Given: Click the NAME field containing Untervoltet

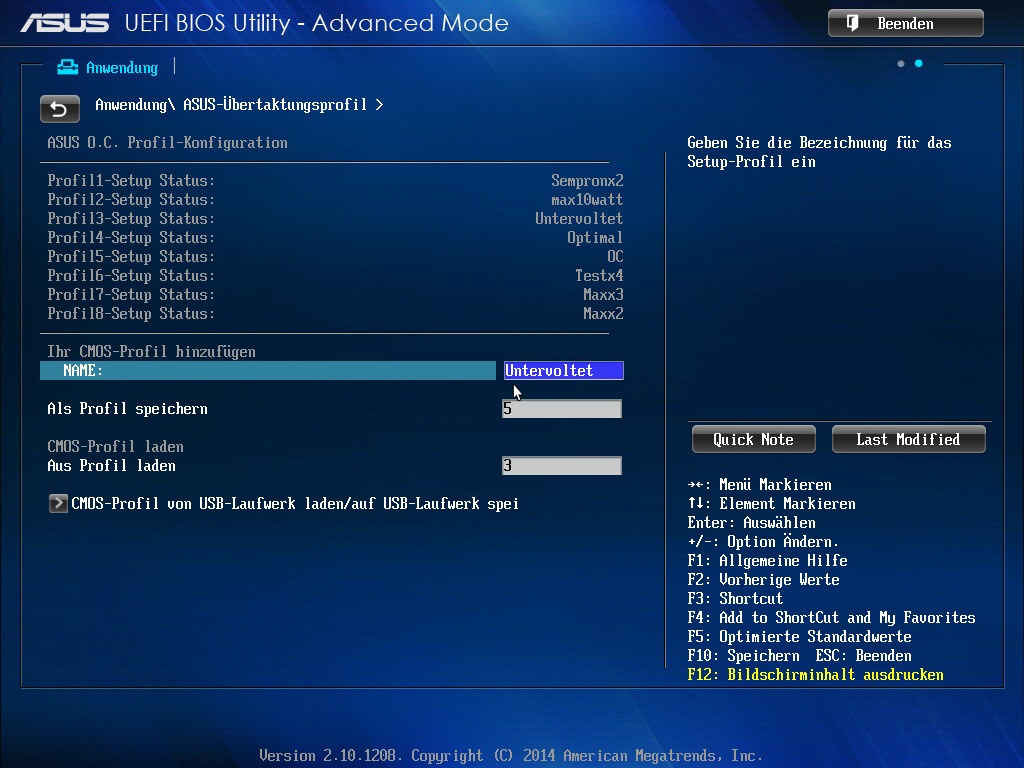Looking at the screenshot, I should pos(564,370).
